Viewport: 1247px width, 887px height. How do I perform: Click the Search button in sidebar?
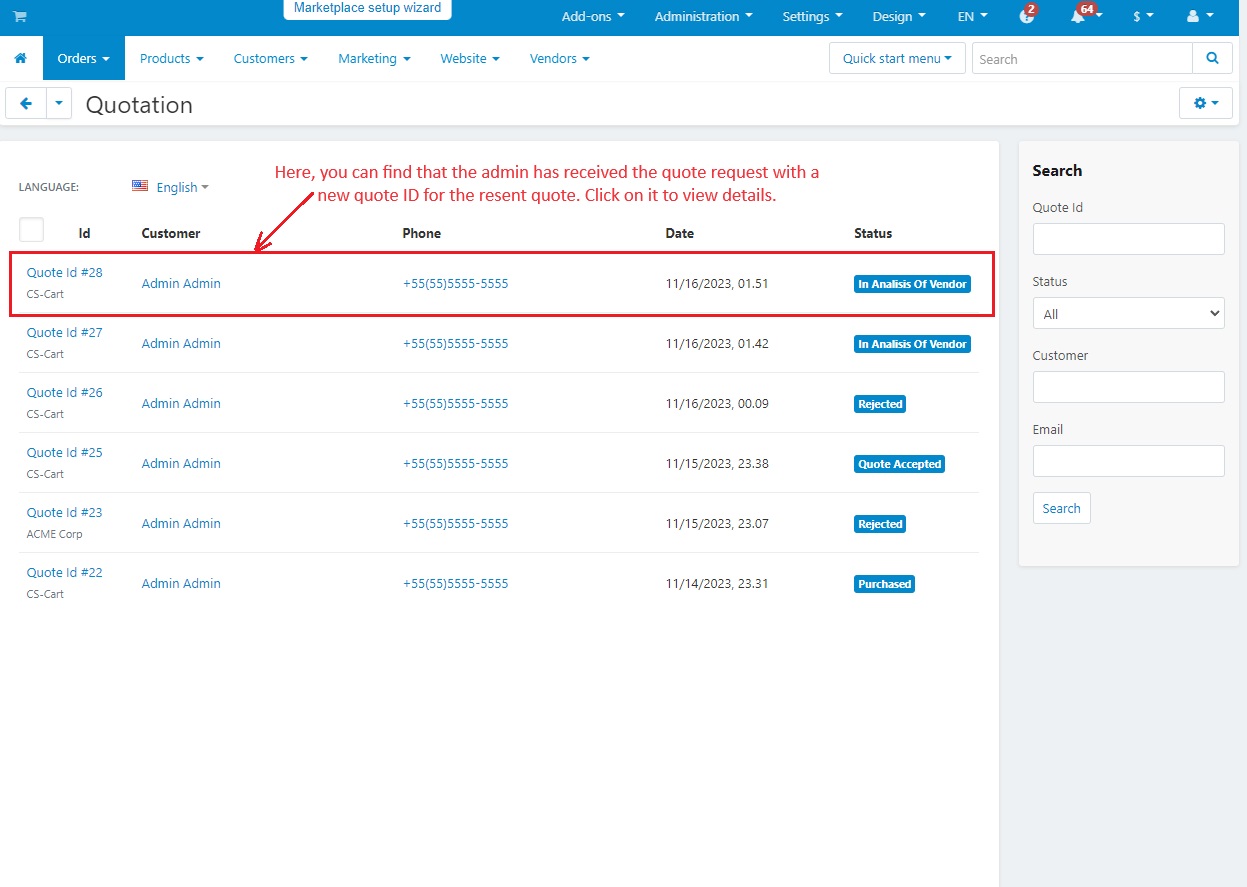pos(1061,508)
